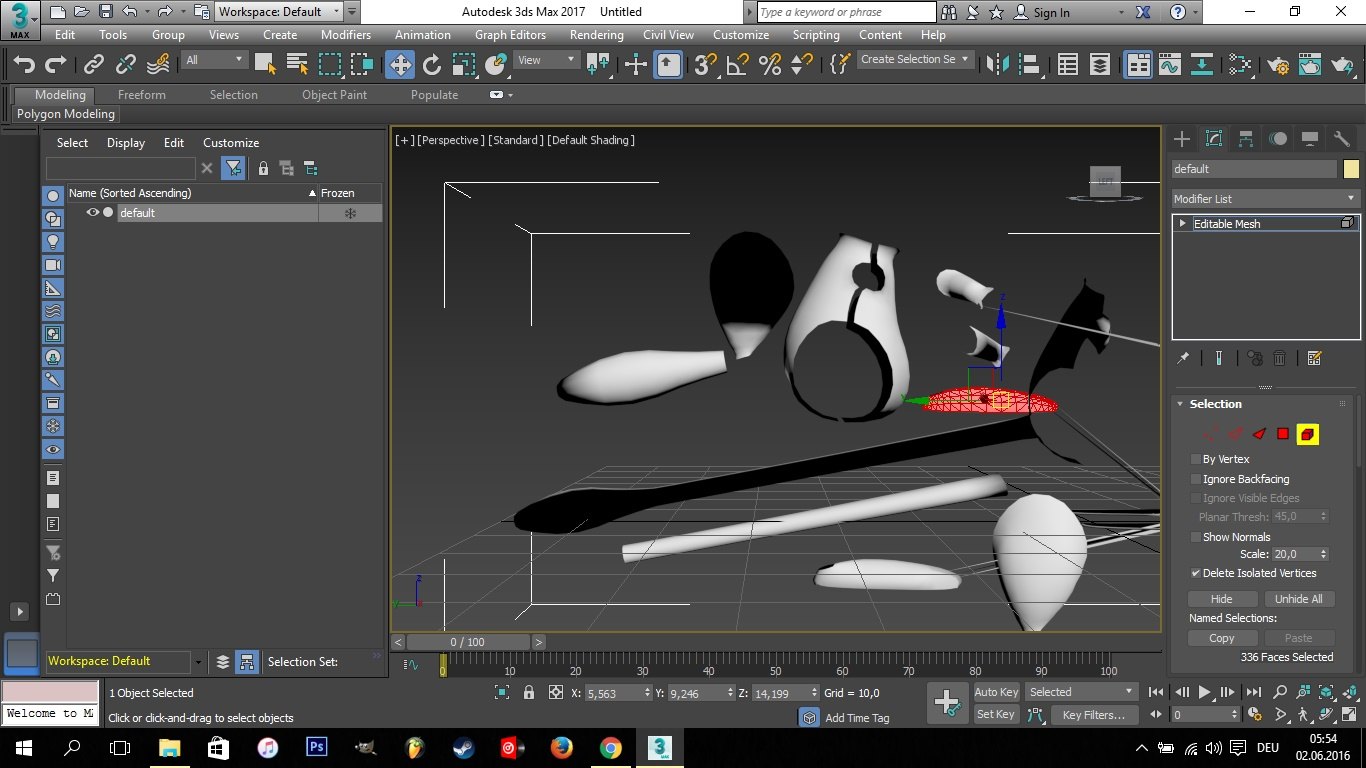Open the Motion command panel
Screen dimensions: 1366x768
click(1278, 139)
